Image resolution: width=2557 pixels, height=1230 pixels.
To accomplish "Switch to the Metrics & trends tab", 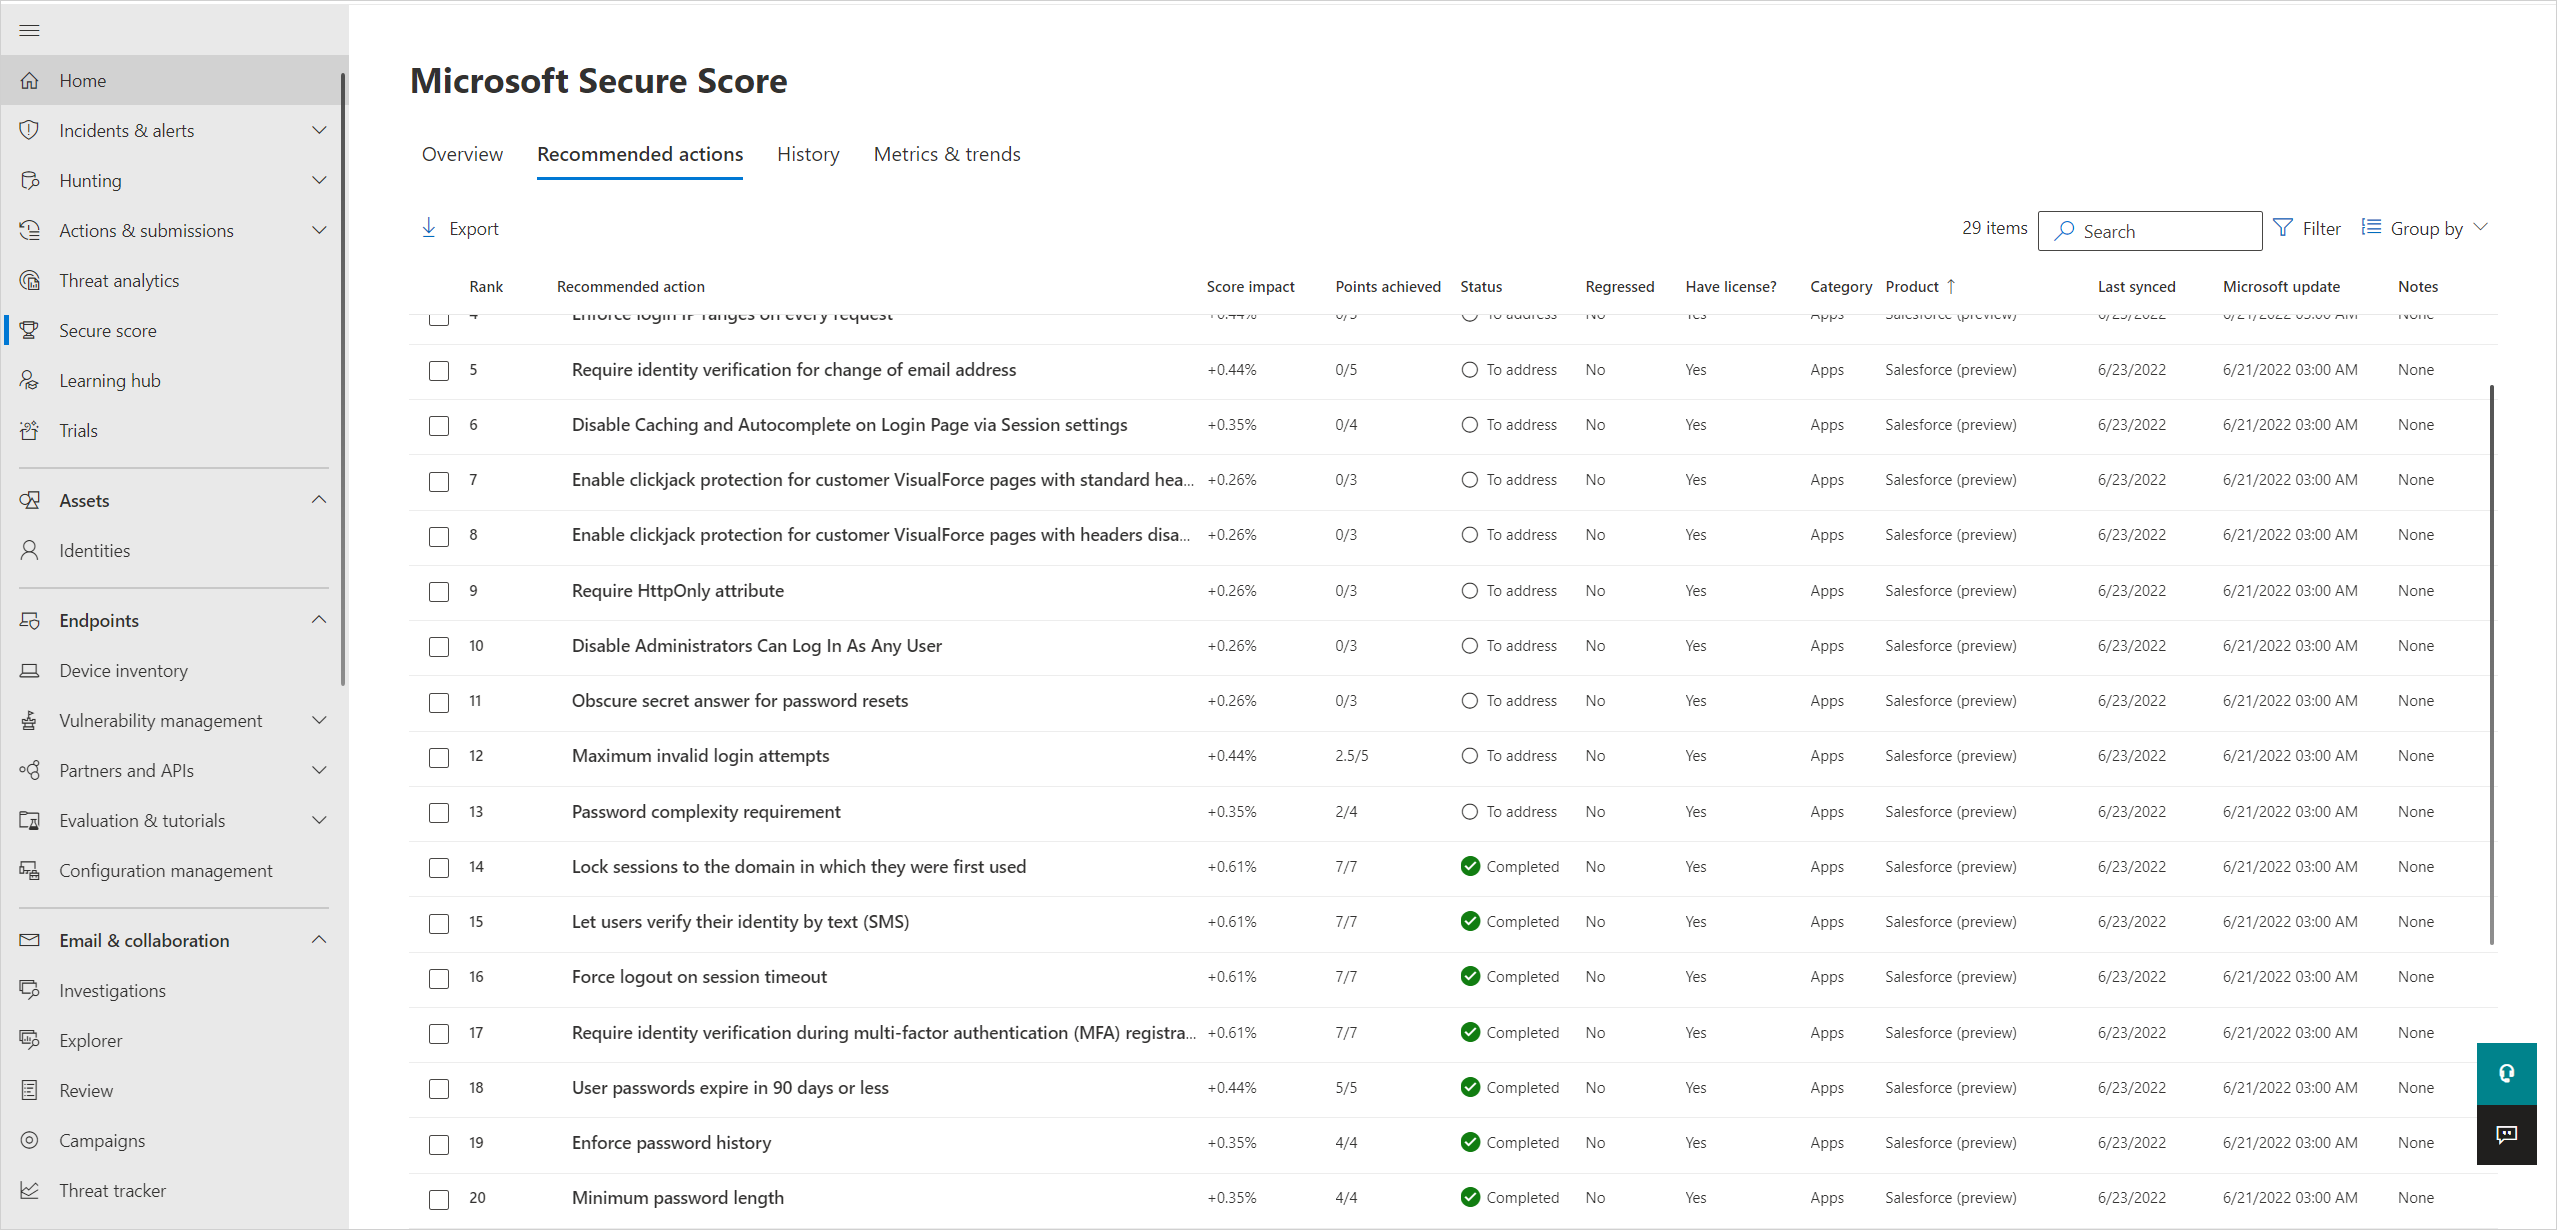I will click(x=947, y=153).
